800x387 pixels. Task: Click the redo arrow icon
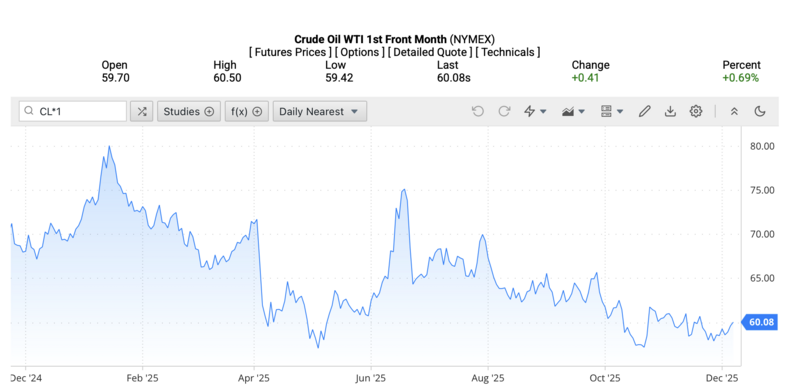coord(504,111)
